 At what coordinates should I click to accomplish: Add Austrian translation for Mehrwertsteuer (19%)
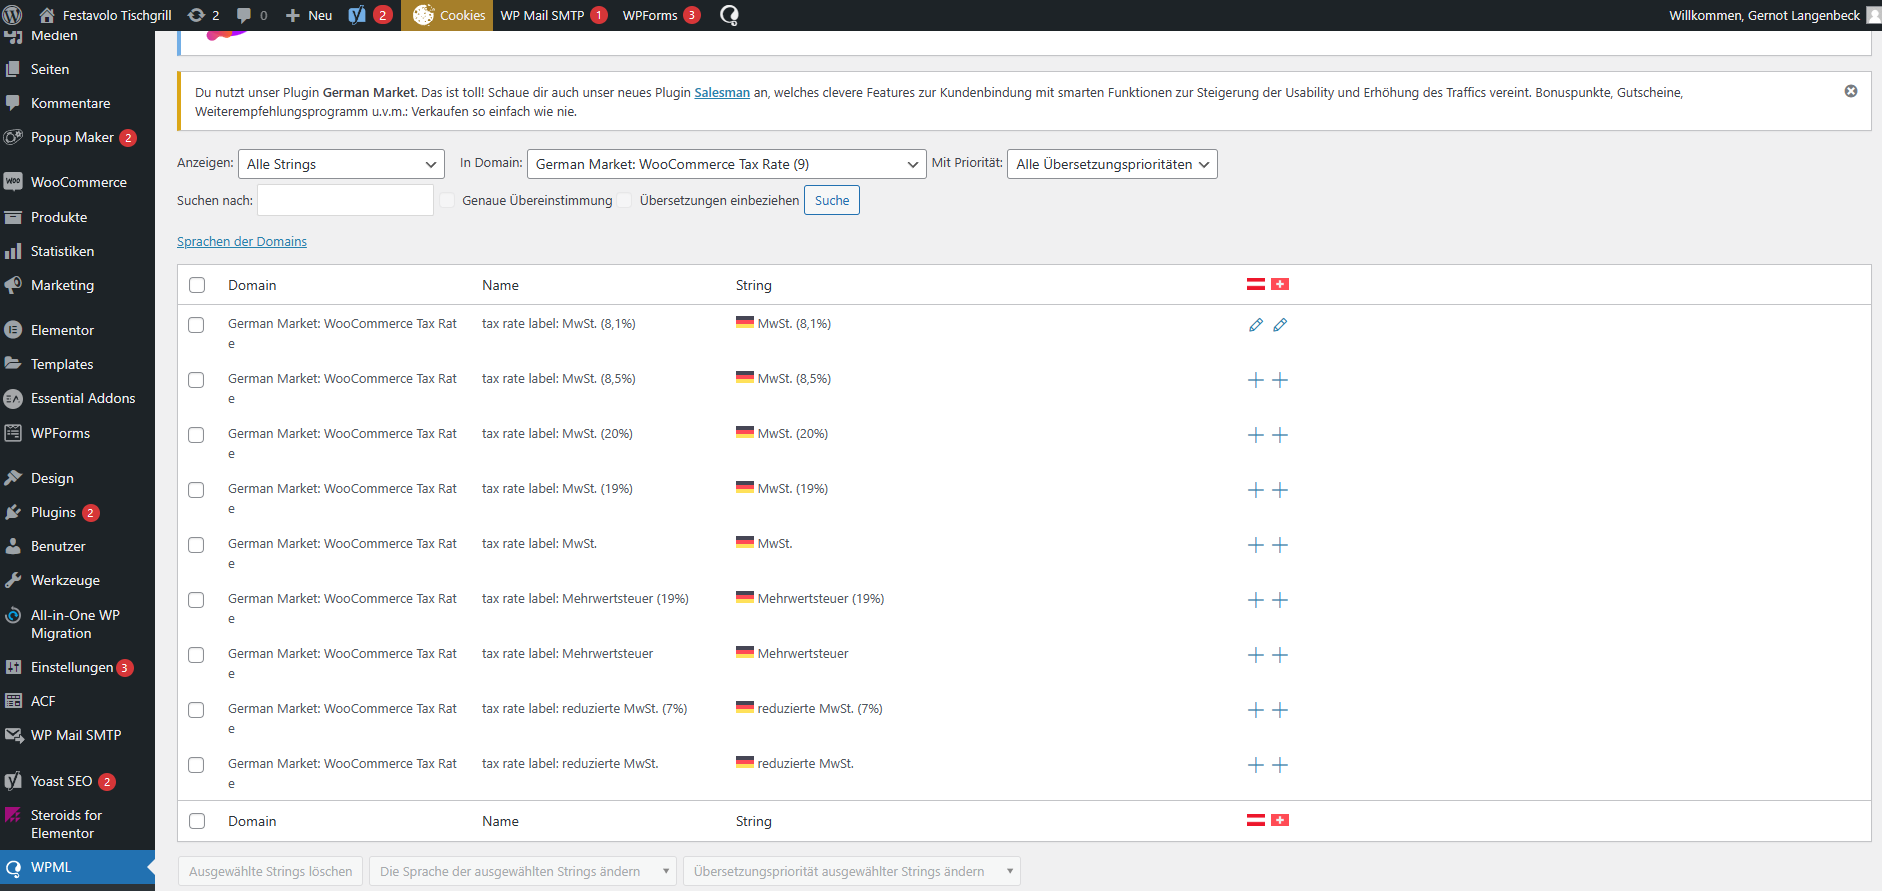coord(1256,600)
